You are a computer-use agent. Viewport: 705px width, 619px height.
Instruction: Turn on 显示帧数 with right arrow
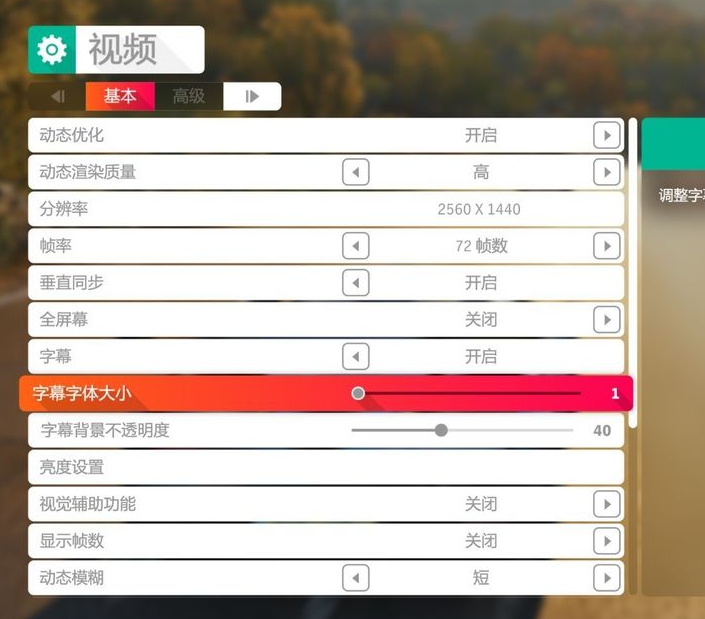coord(607,541)
